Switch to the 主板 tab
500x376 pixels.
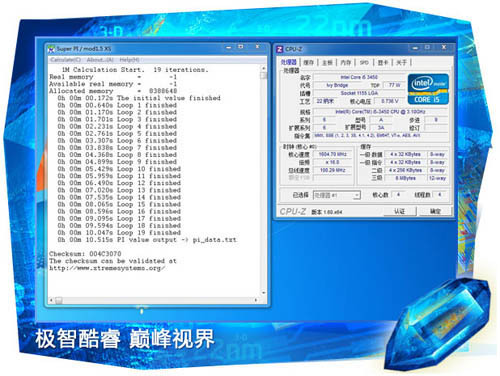click(x=327, y=62)
